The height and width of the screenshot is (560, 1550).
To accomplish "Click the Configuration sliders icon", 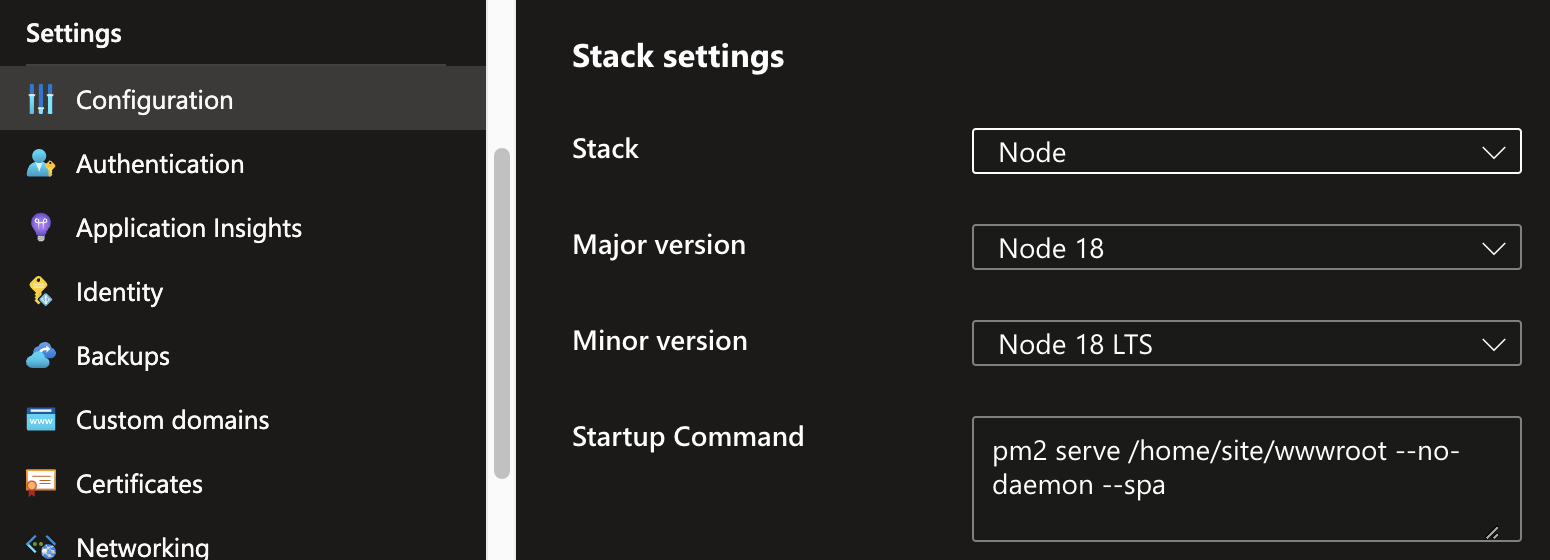I will click(x=40, y=100).
